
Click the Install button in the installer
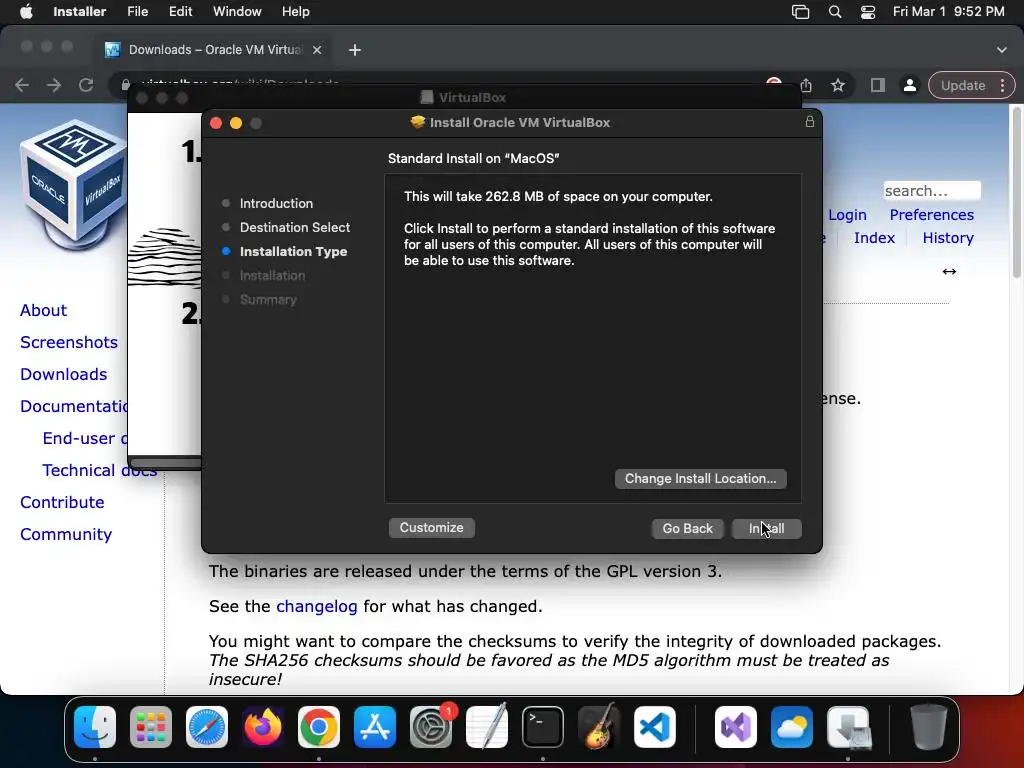coord(766,528)
